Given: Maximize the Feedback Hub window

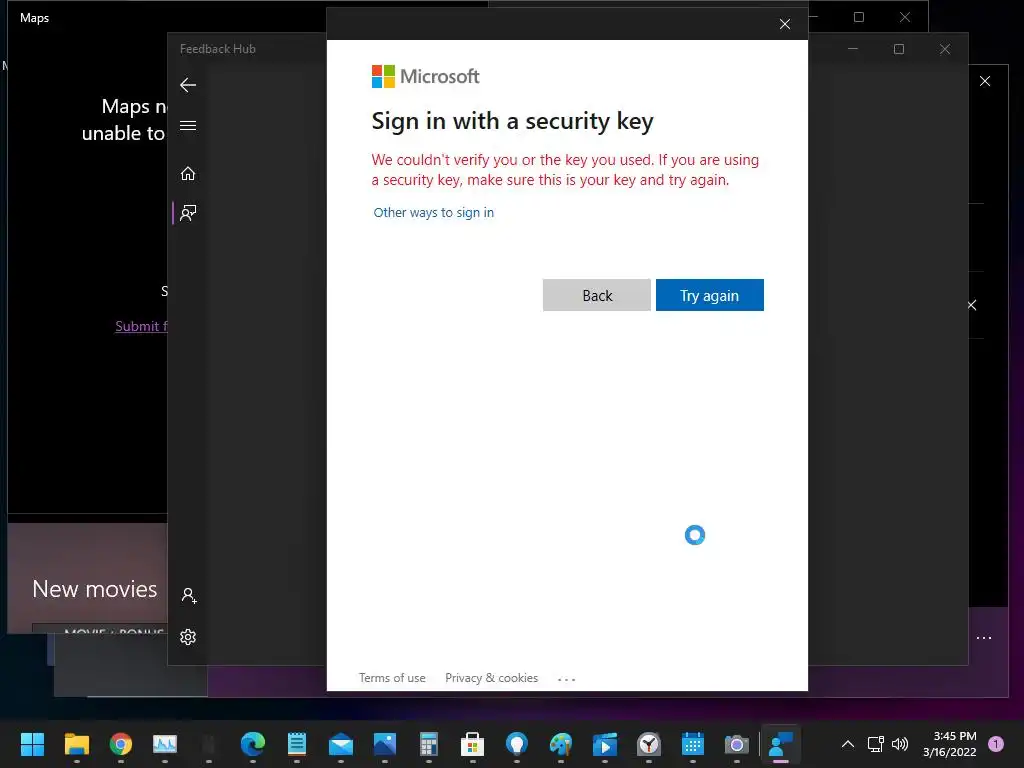Looking at the screenshot, I should pyautogui.click(x=899, y=49).
